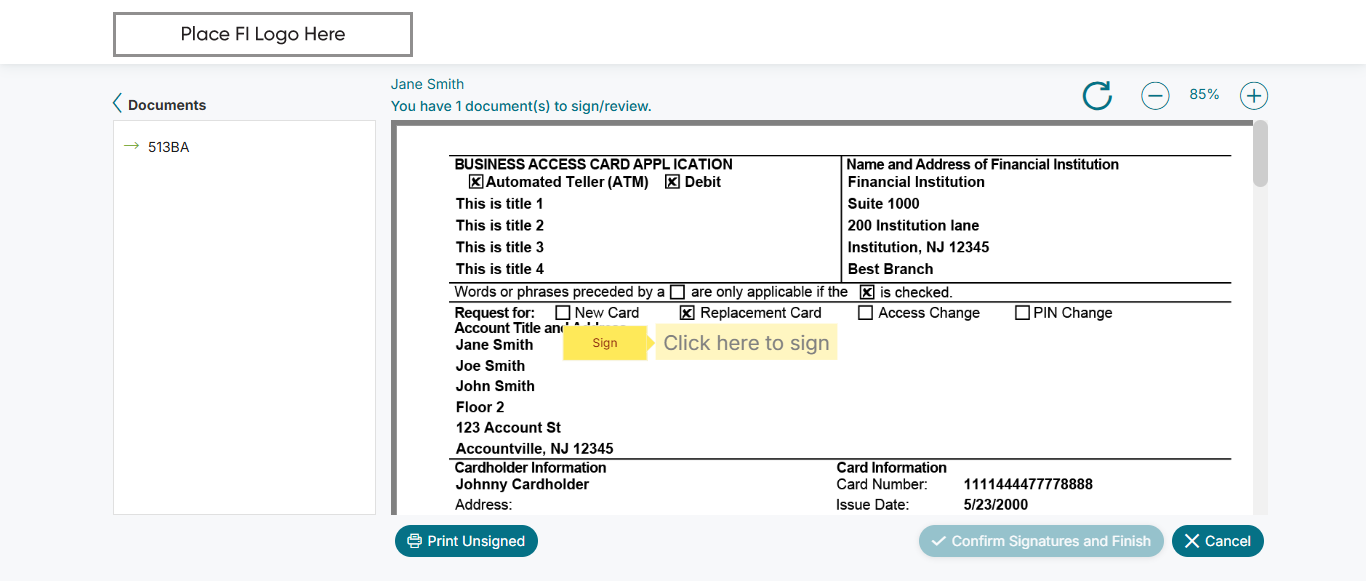Image resolution: width=1366 pixels, height=581 pixels.
Task: Check the PIN Change checkbox
Action: (1022, 313)
